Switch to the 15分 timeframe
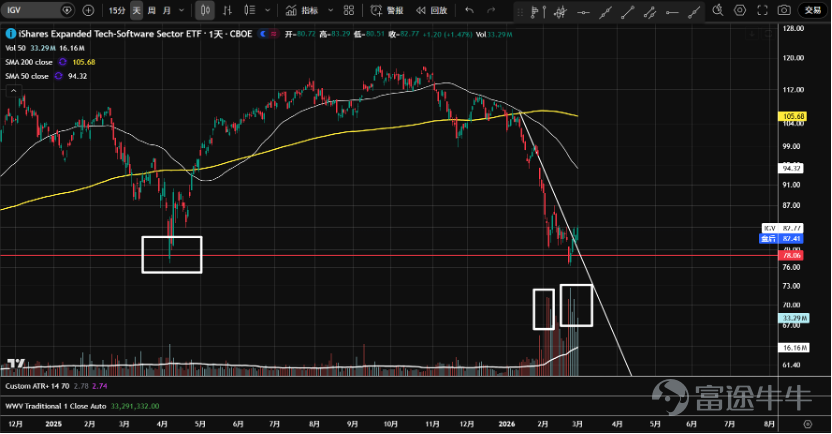 pos(117,10)
